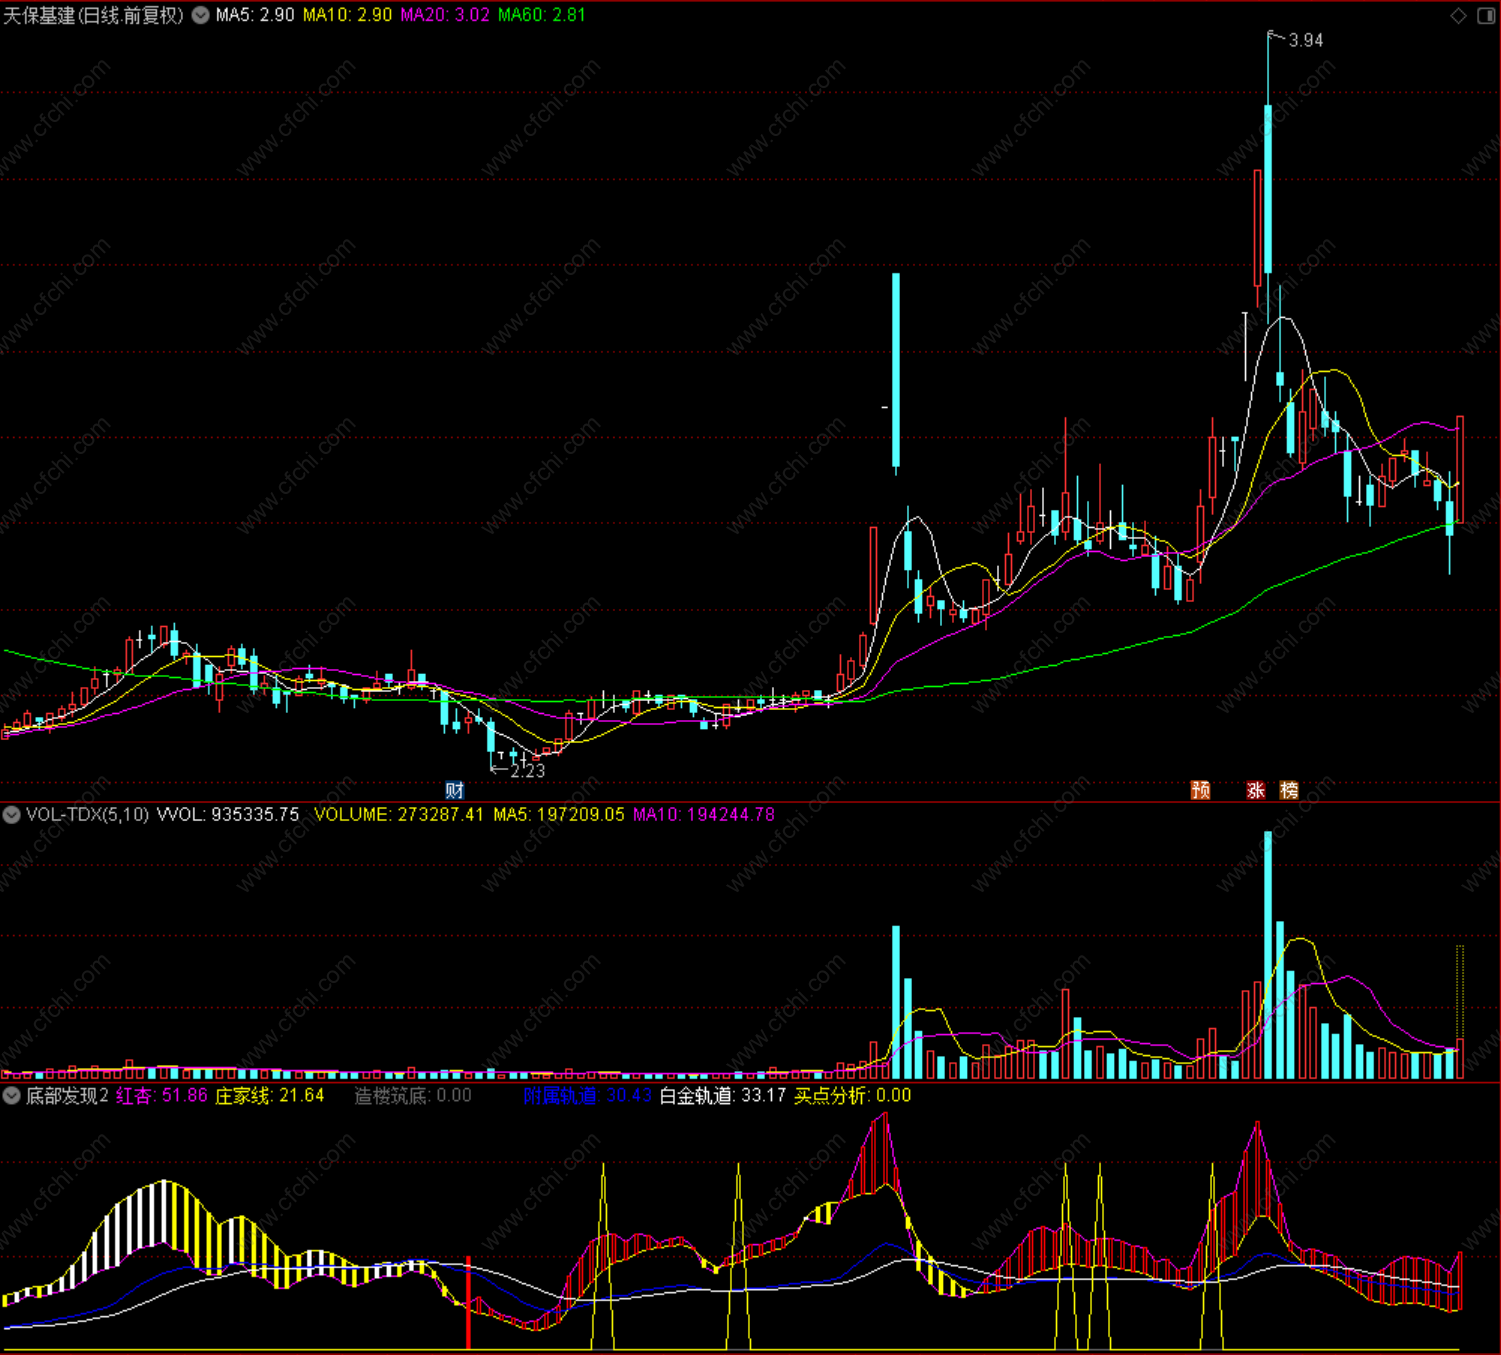
Task: Select the MA5: 2.90 label
Action: (255, 15)
